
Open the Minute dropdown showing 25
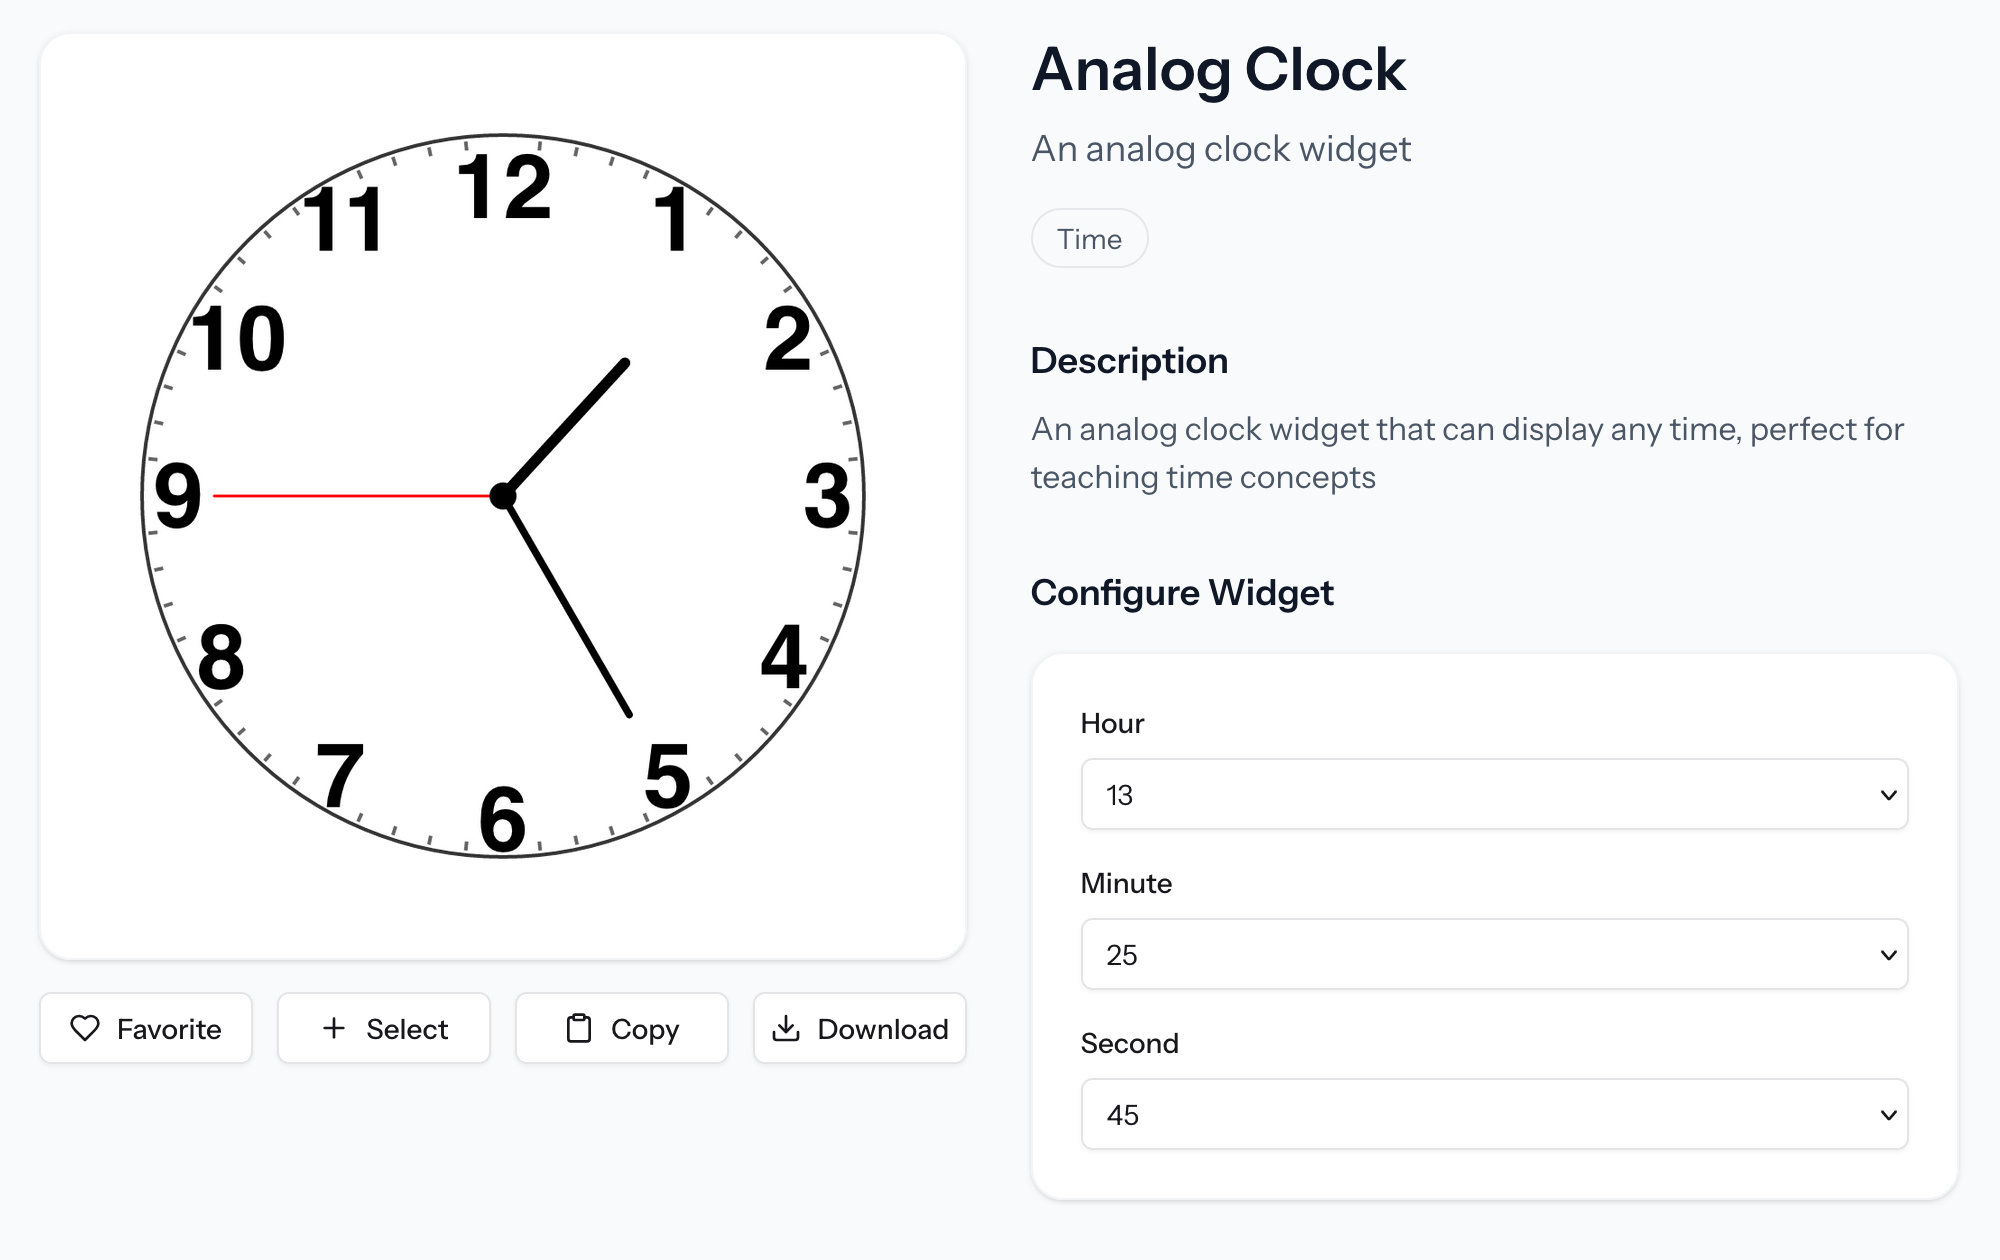click(1494, 954)
